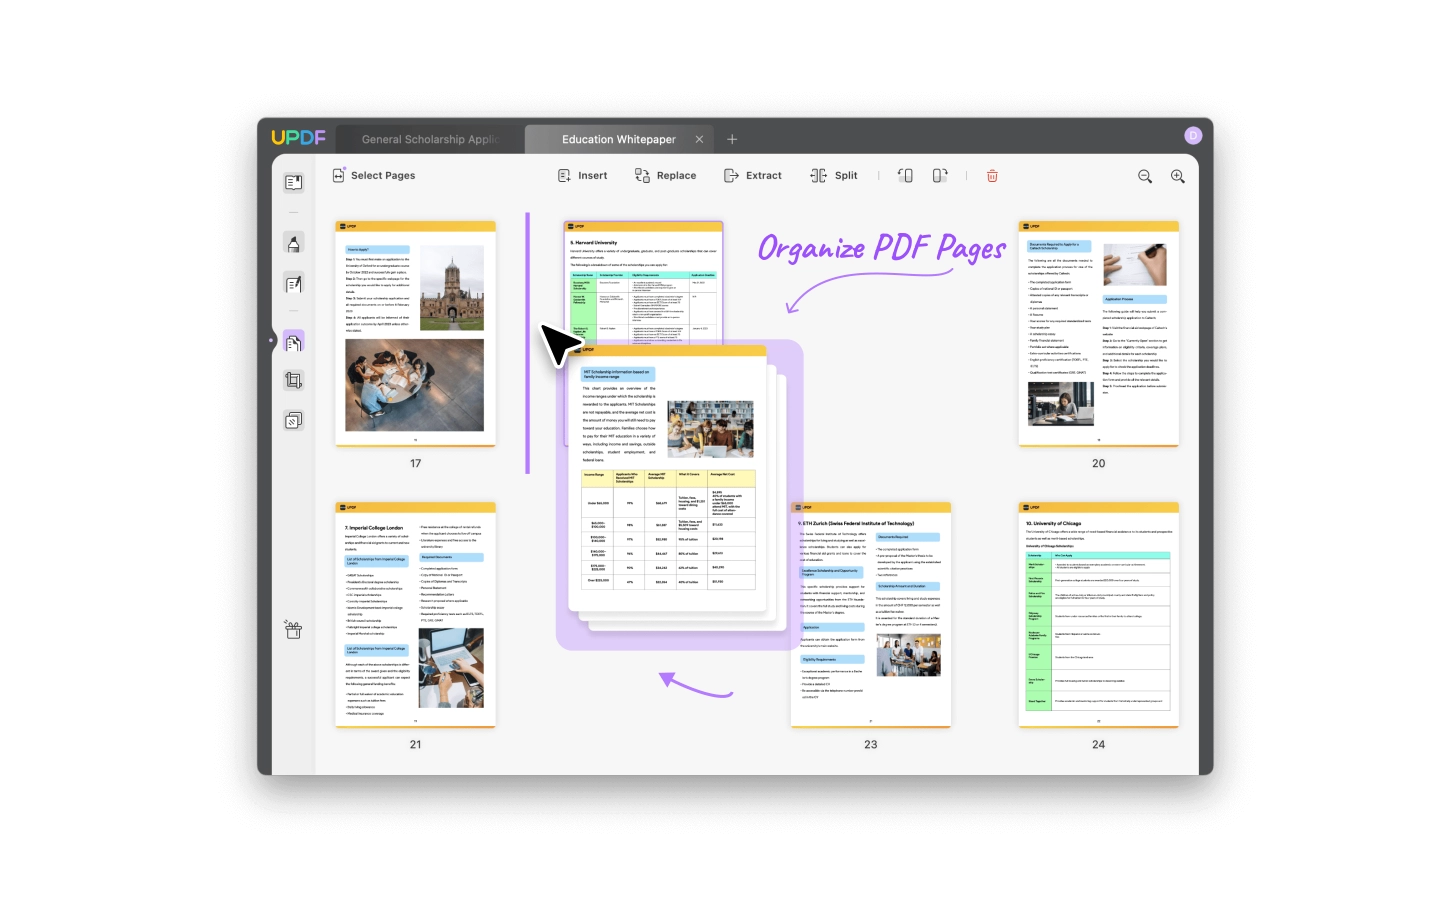Click the page number 17 label
The height and width of the screenshot is (900, 1450).
(415, 463)
